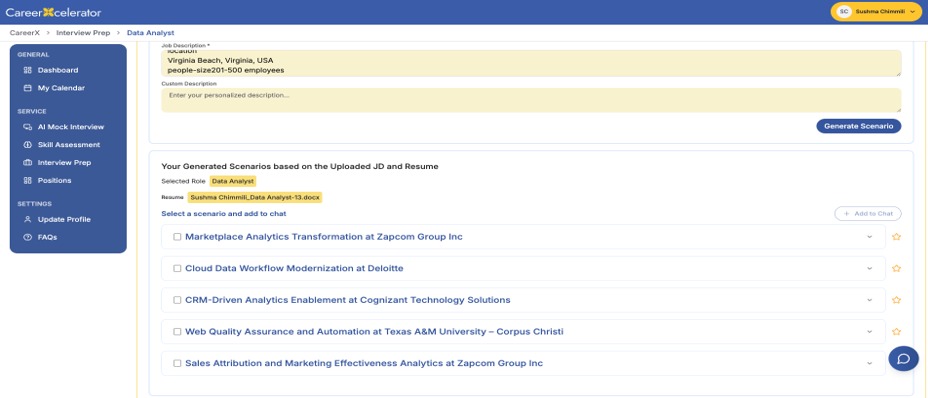Click the Custom Description input field
Screen dimensions: 928x398
pyautogui.click(x=531, y=100)
